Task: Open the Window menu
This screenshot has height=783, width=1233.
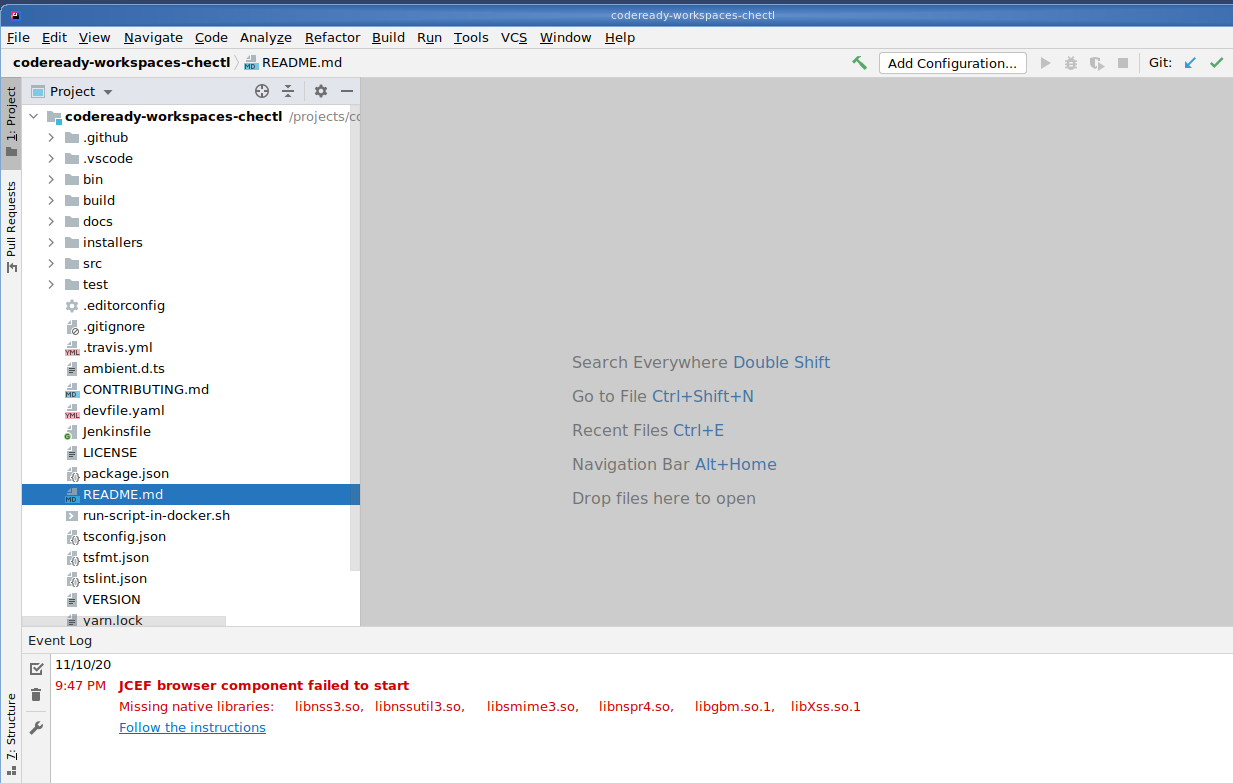Action: coord(565,37)
